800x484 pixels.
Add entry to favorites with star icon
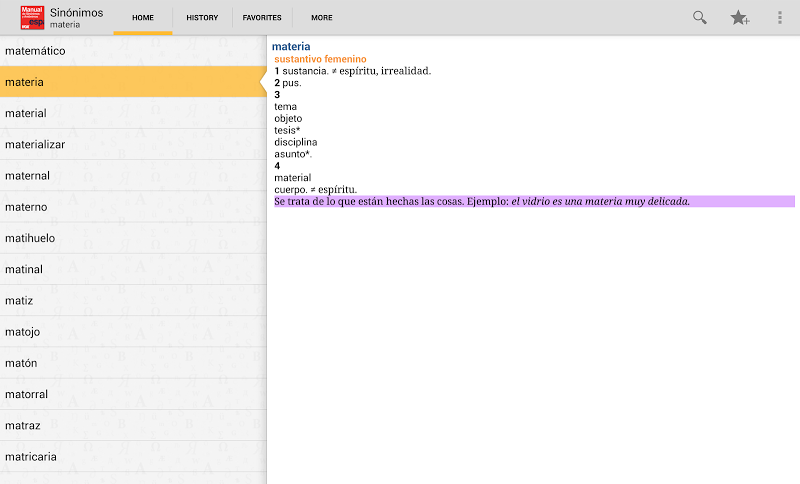pyautogui.click(x=740, y=17)
